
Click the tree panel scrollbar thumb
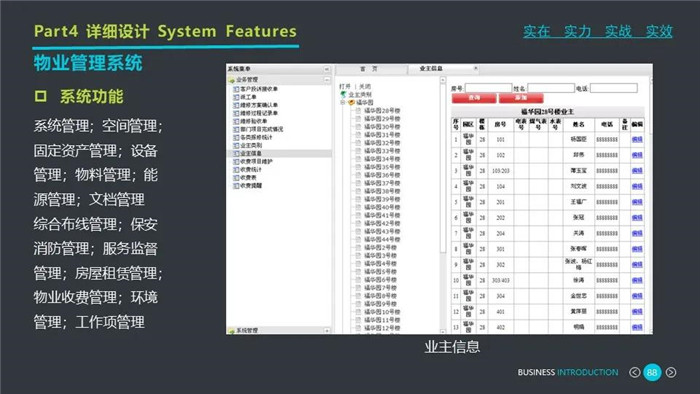coord(443,169)
